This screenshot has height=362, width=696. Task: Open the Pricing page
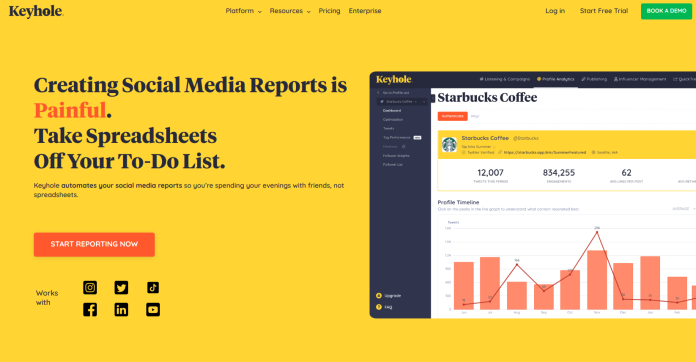pos(329,11)
